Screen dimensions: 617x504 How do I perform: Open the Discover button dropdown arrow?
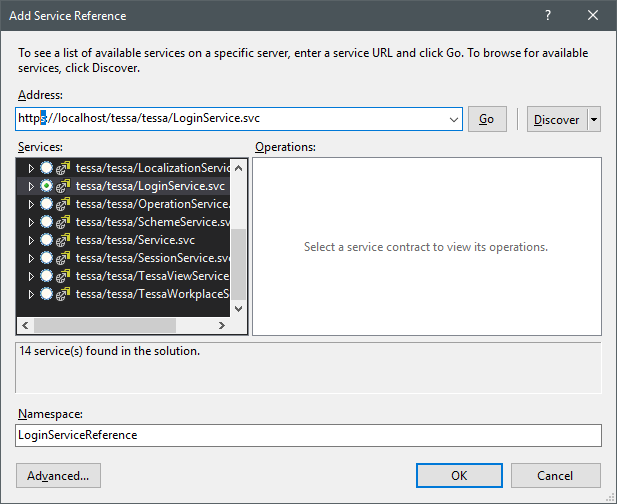[594, 119]
